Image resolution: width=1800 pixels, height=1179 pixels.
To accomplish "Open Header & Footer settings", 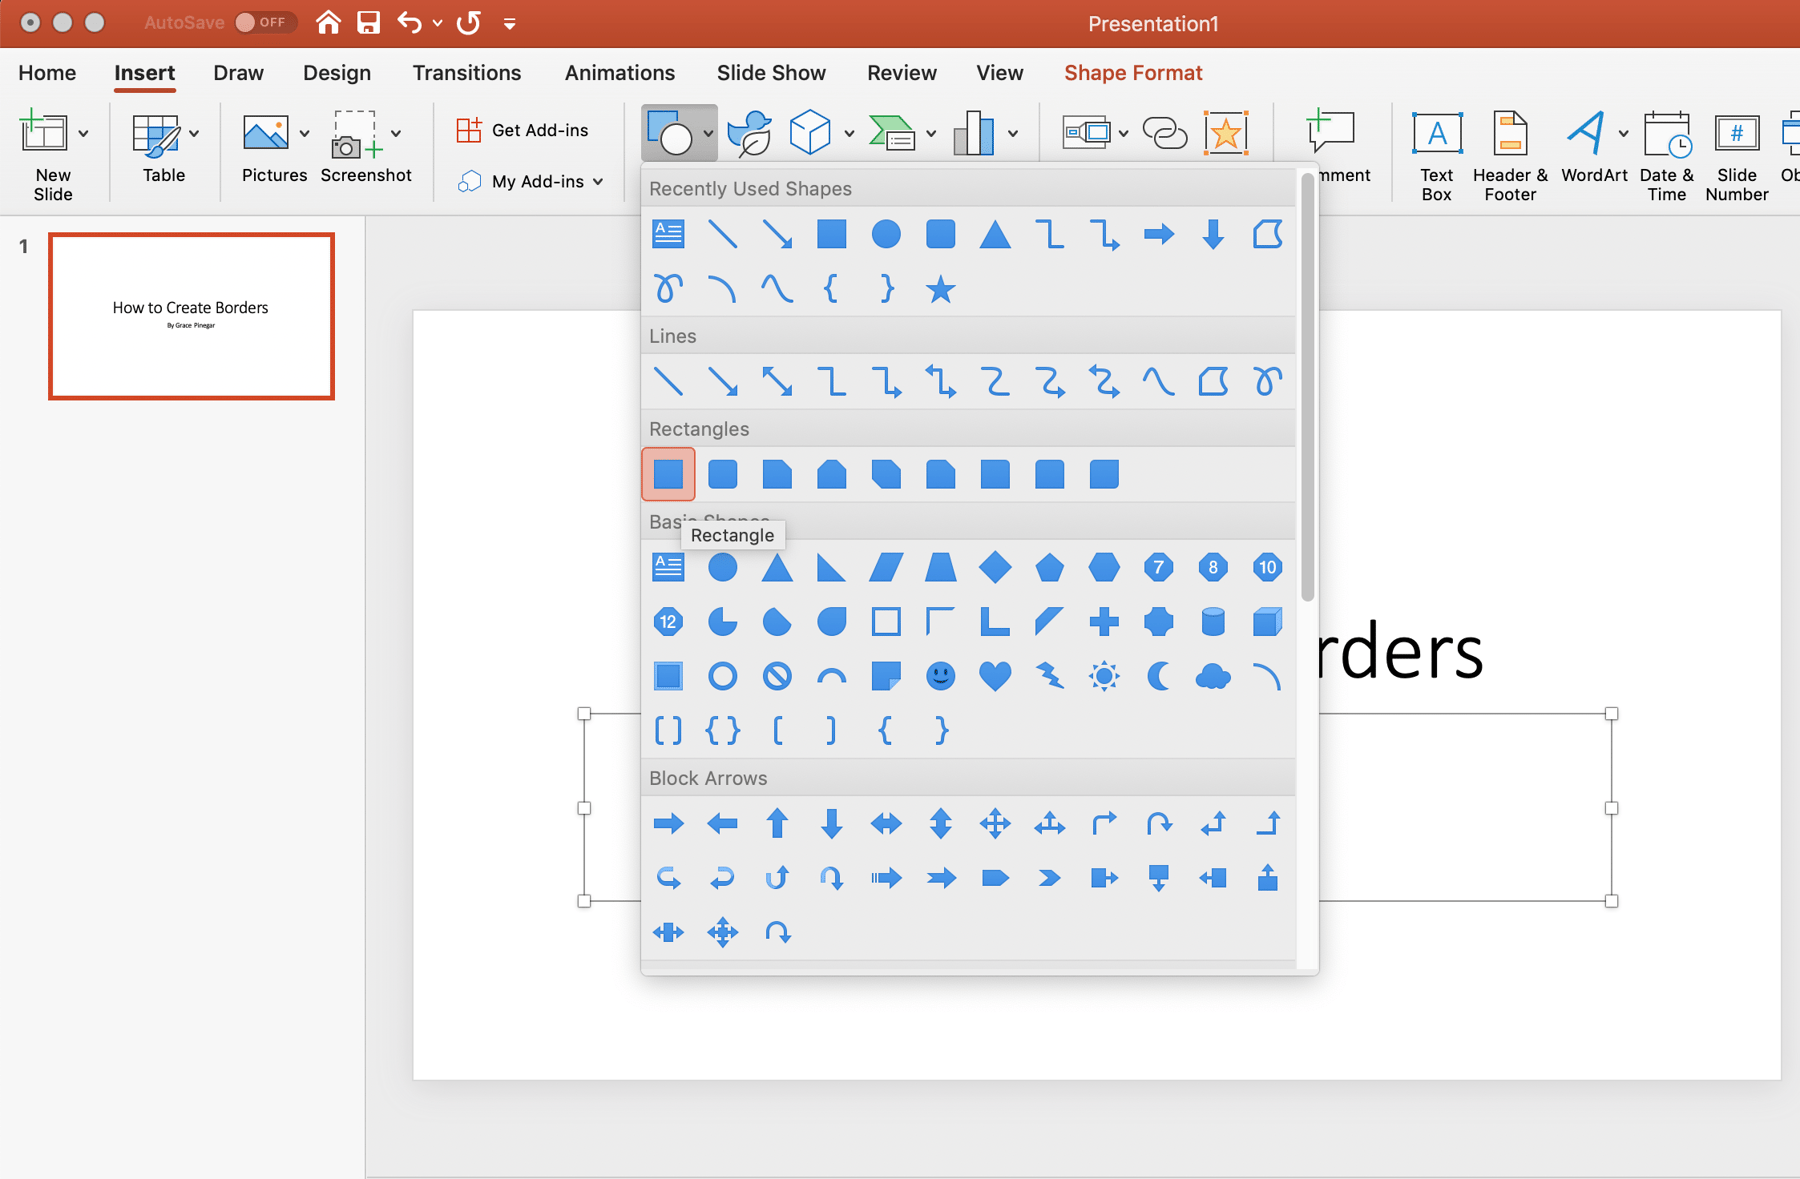I will 1509,152.
